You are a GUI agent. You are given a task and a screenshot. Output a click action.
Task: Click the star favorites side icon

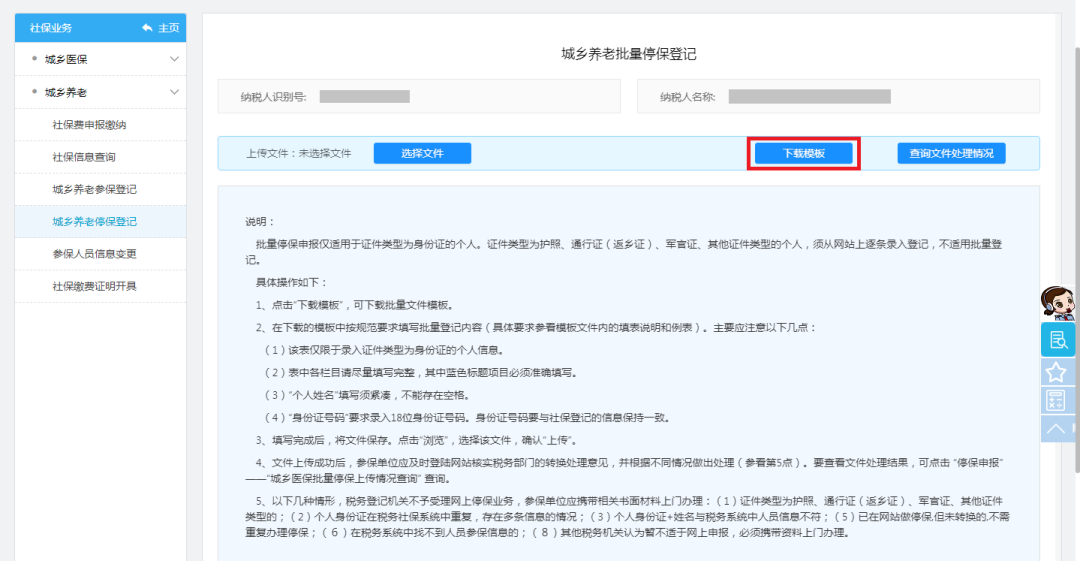coord(1056,372)
